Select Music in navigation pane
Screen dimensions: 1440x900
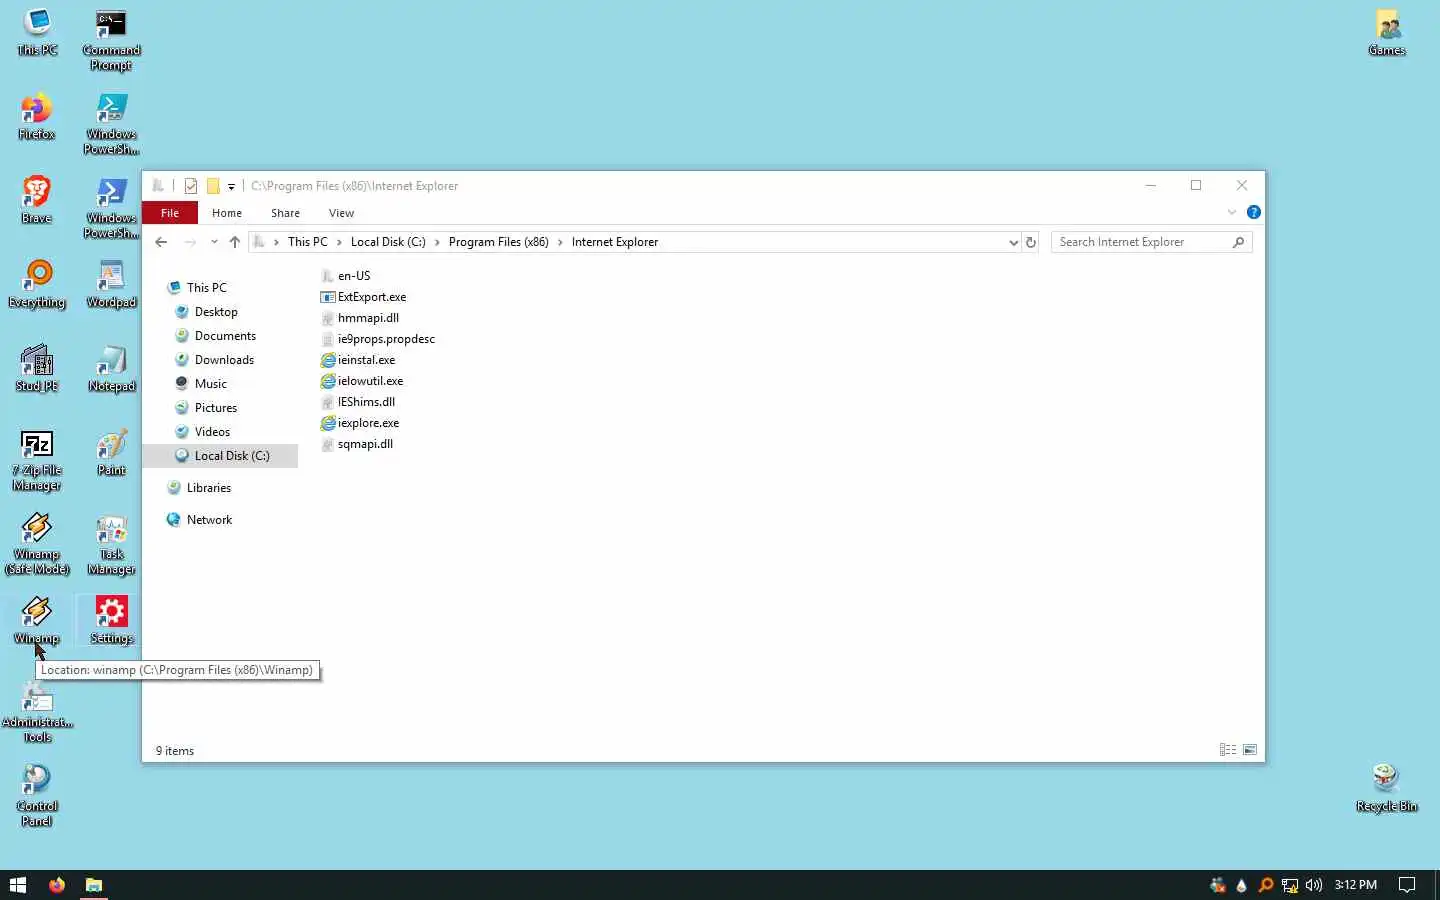click(210, 384)
